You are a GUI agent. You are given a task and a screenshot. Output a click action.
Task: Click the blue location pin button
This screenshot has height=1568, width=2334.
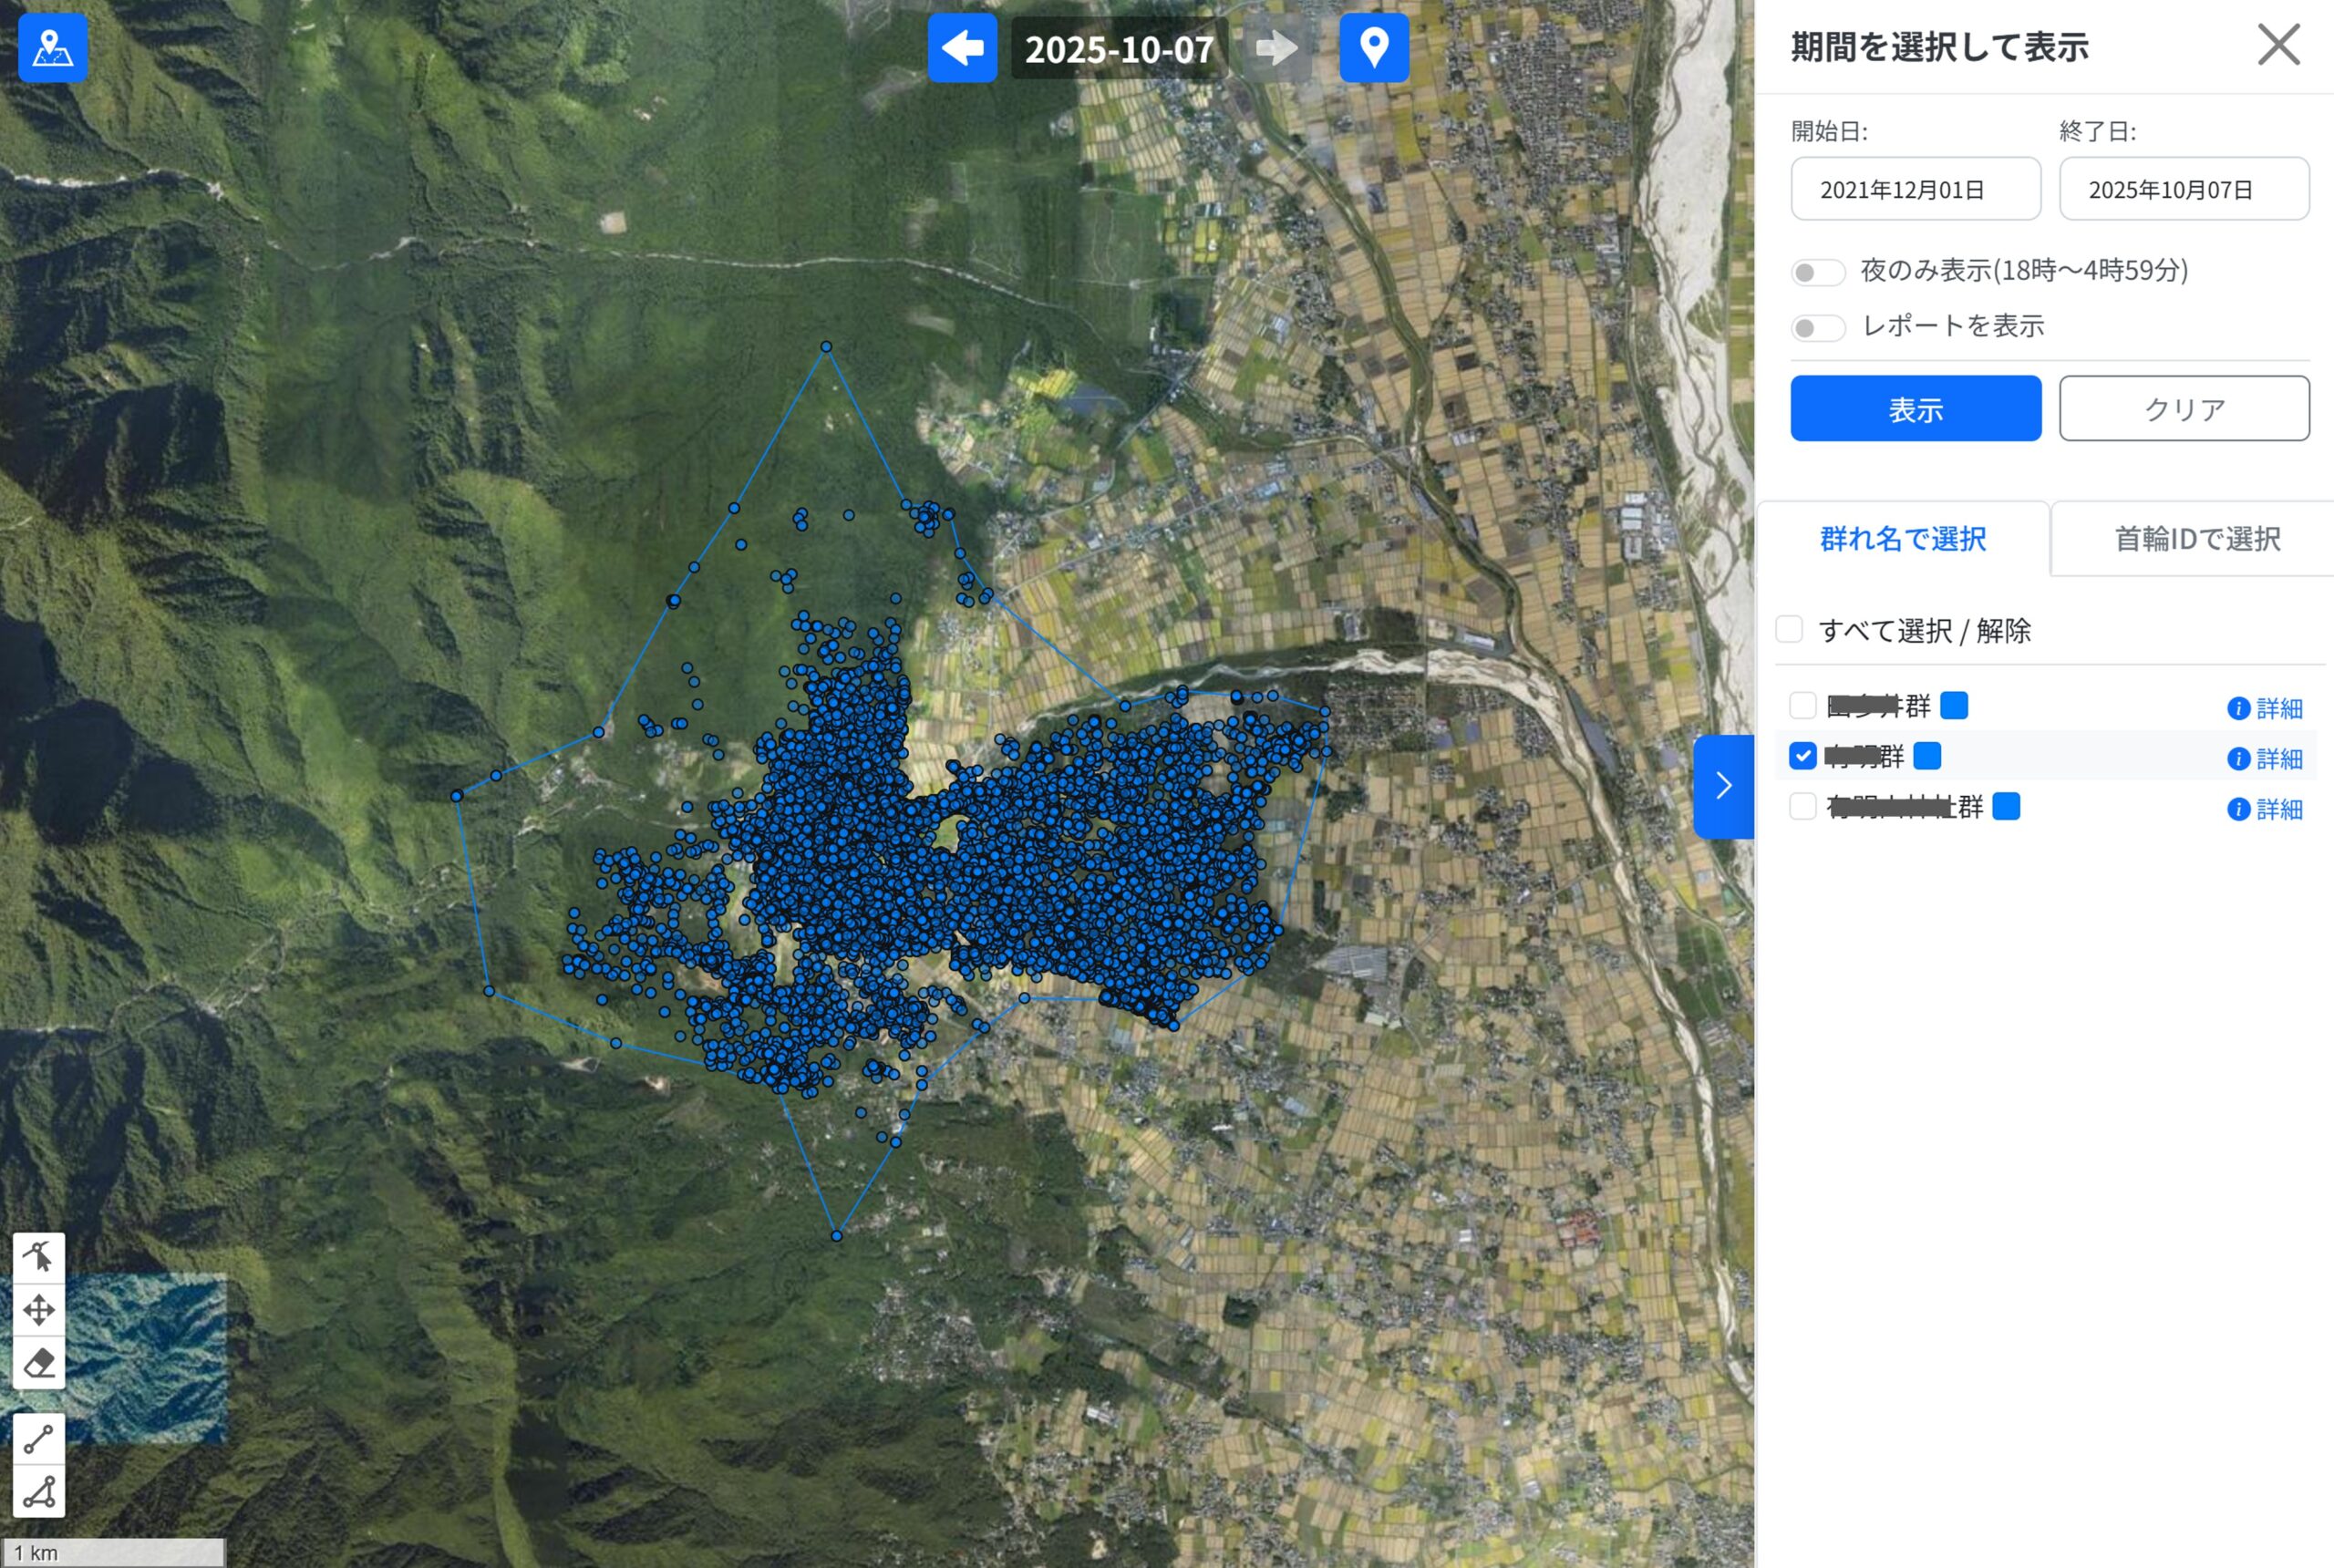[1373, 47]
